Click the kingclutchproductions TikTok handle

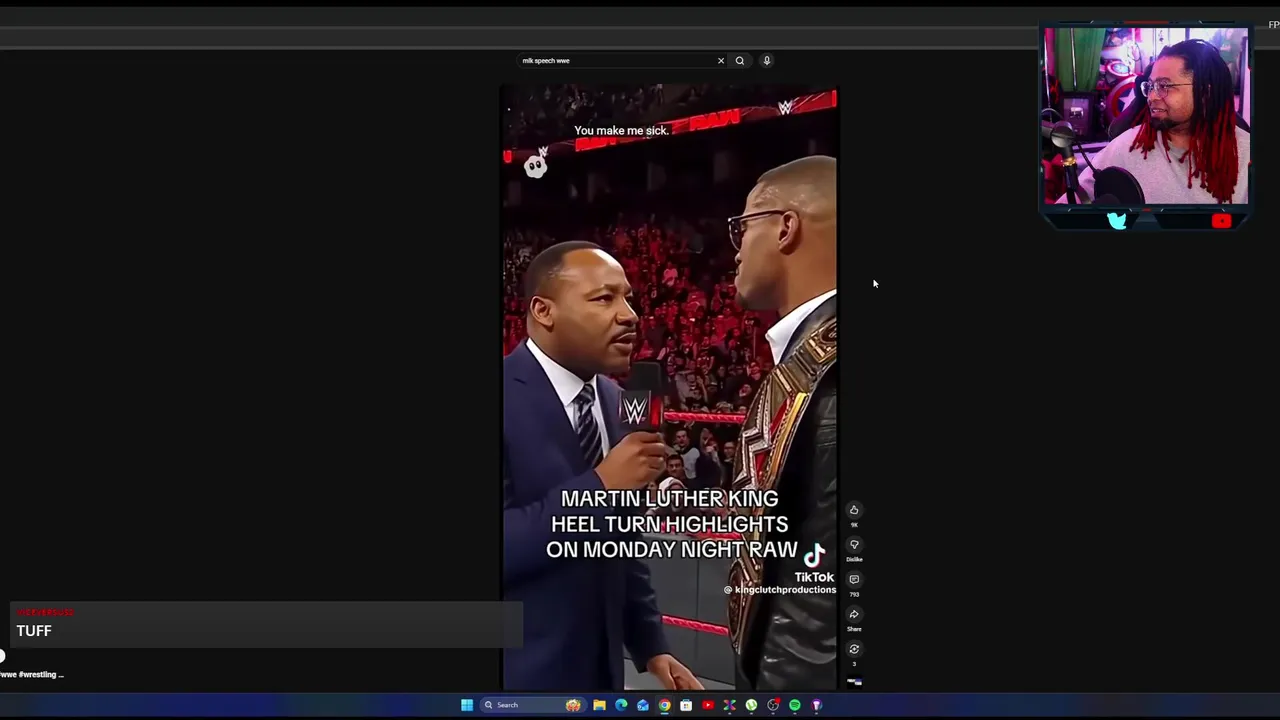coord(779,590)
